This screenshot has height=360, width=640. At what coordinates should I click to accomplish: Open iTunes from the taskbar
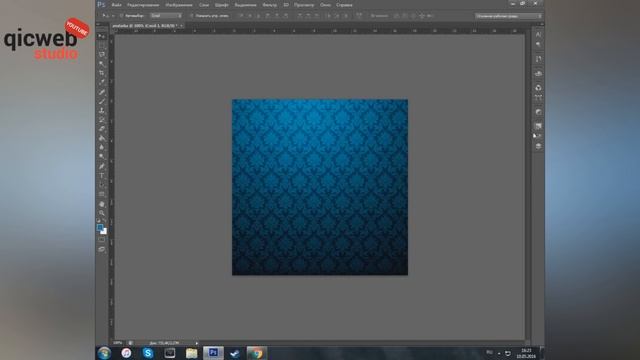(126, 353)
